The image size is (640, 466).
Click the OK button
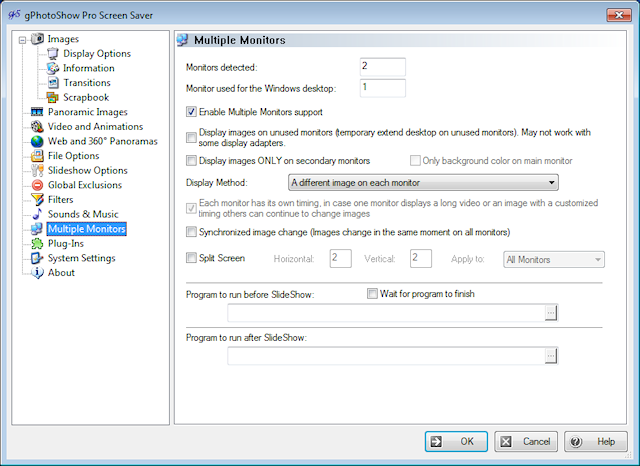point(456,442)
